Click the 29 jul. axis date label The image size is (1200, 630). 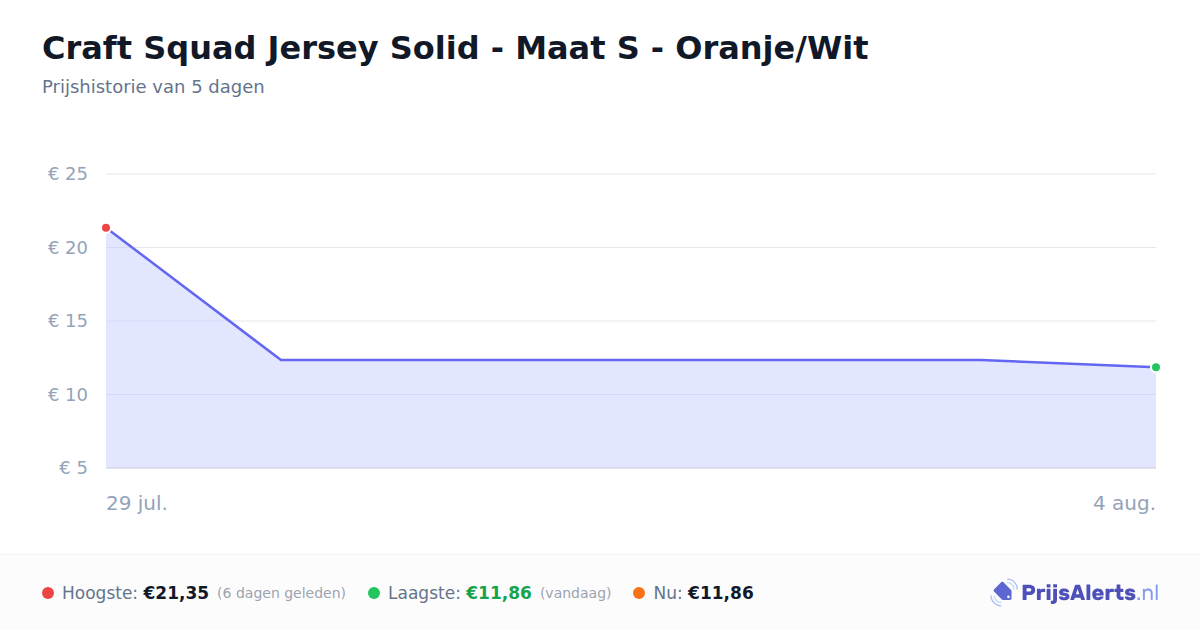[x=137, y=503]
